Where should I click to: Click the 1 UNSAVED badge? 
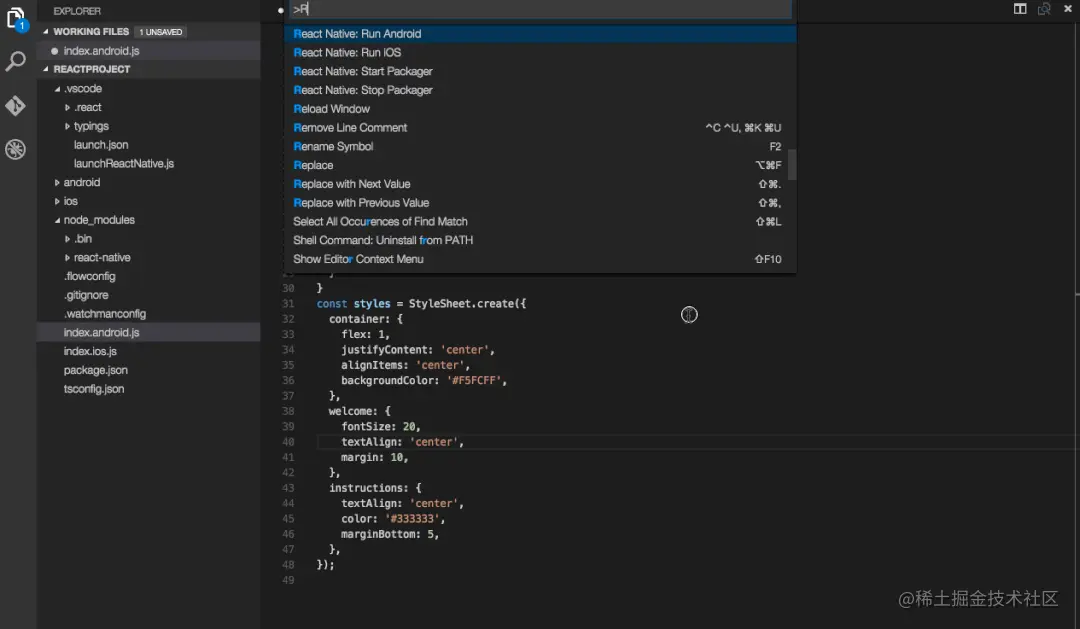pos(160,32)
